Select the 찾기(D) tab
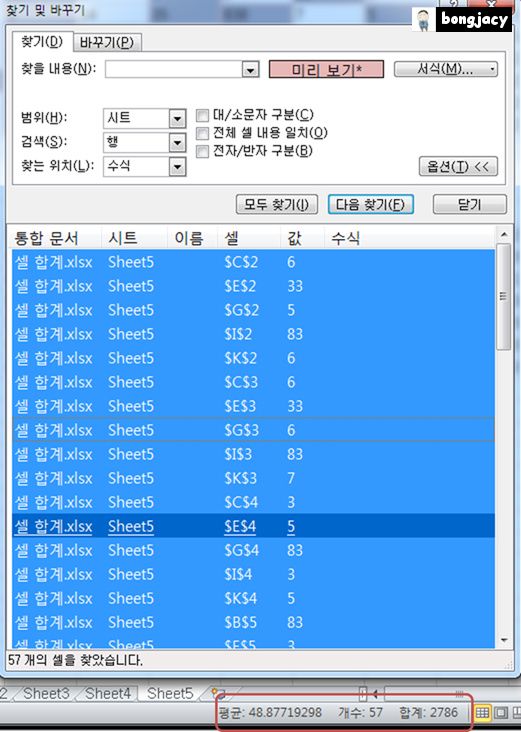 42,42
